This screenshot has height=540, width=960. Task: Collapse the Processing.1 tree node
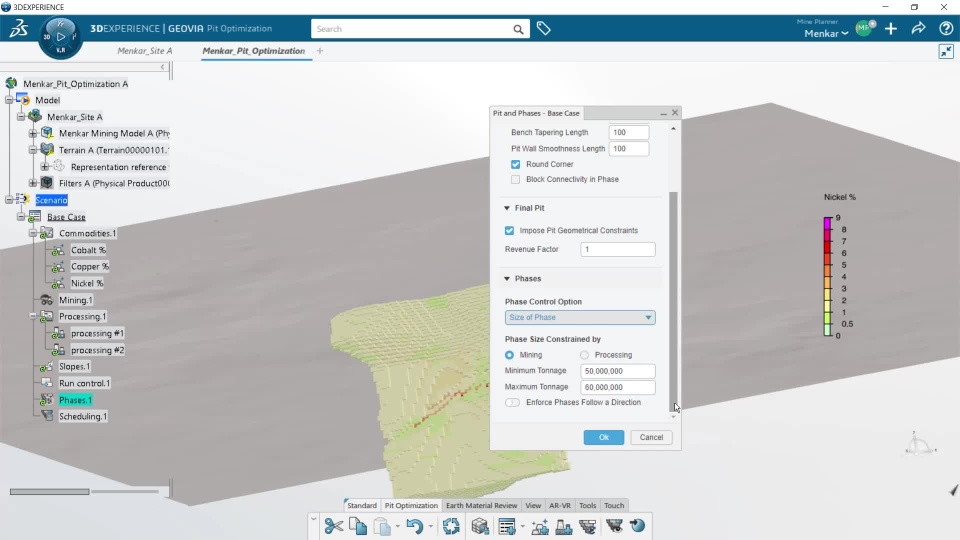coord(33,317)
